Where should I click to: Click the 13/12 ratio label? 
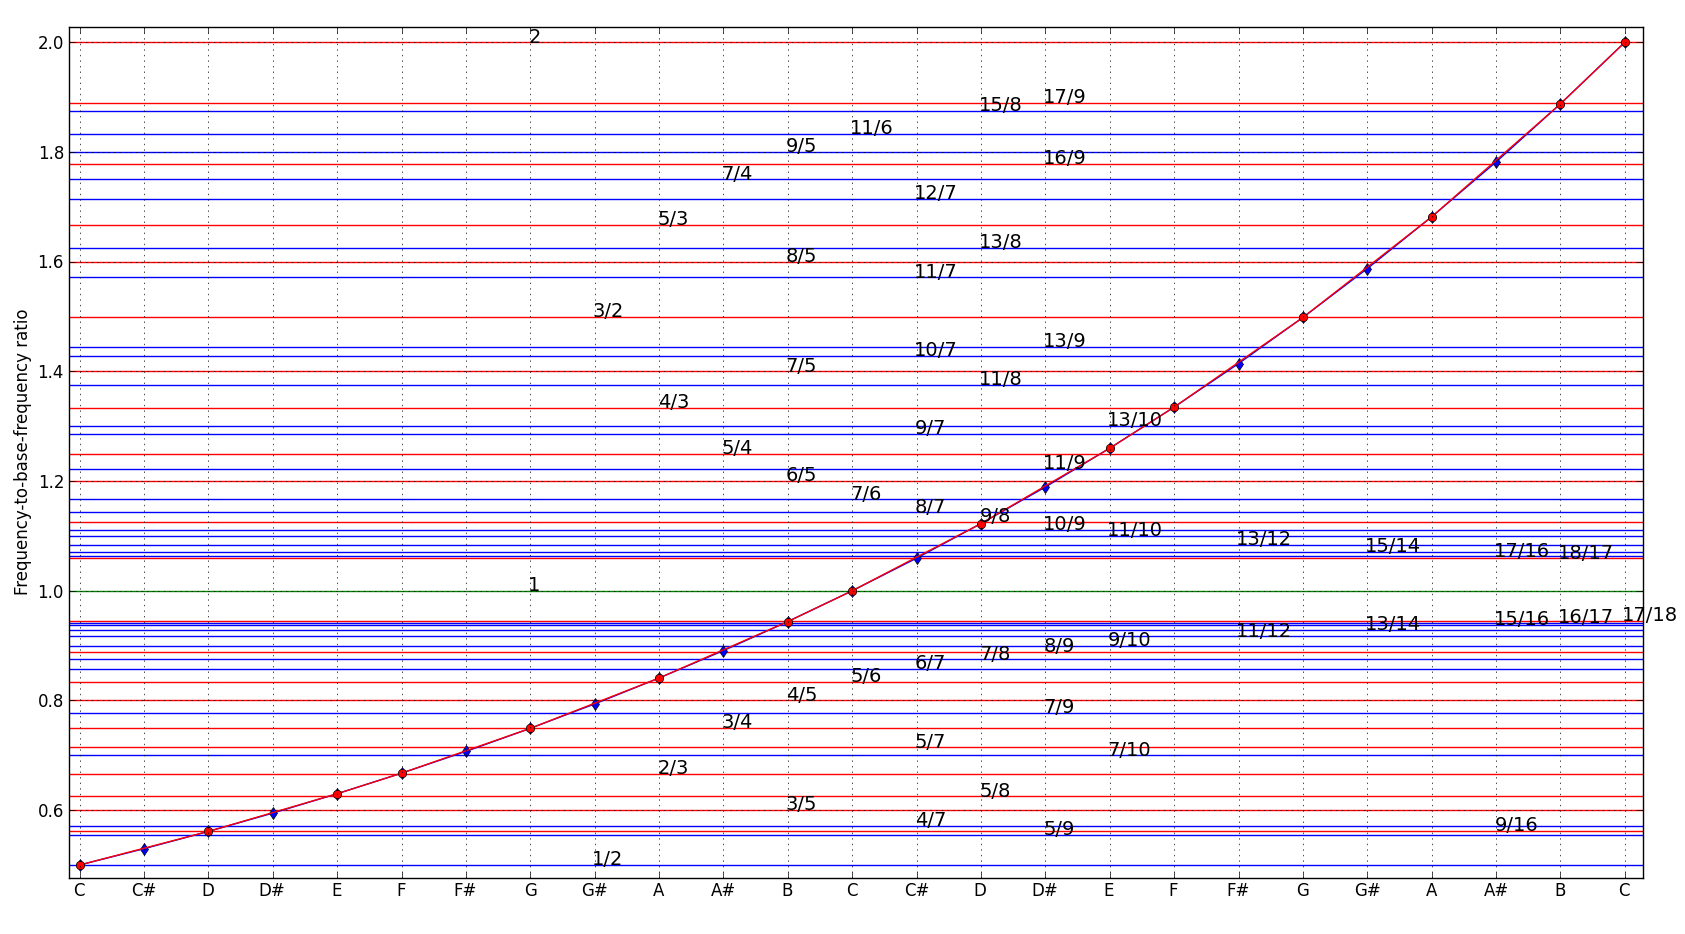coord(1263,539)
